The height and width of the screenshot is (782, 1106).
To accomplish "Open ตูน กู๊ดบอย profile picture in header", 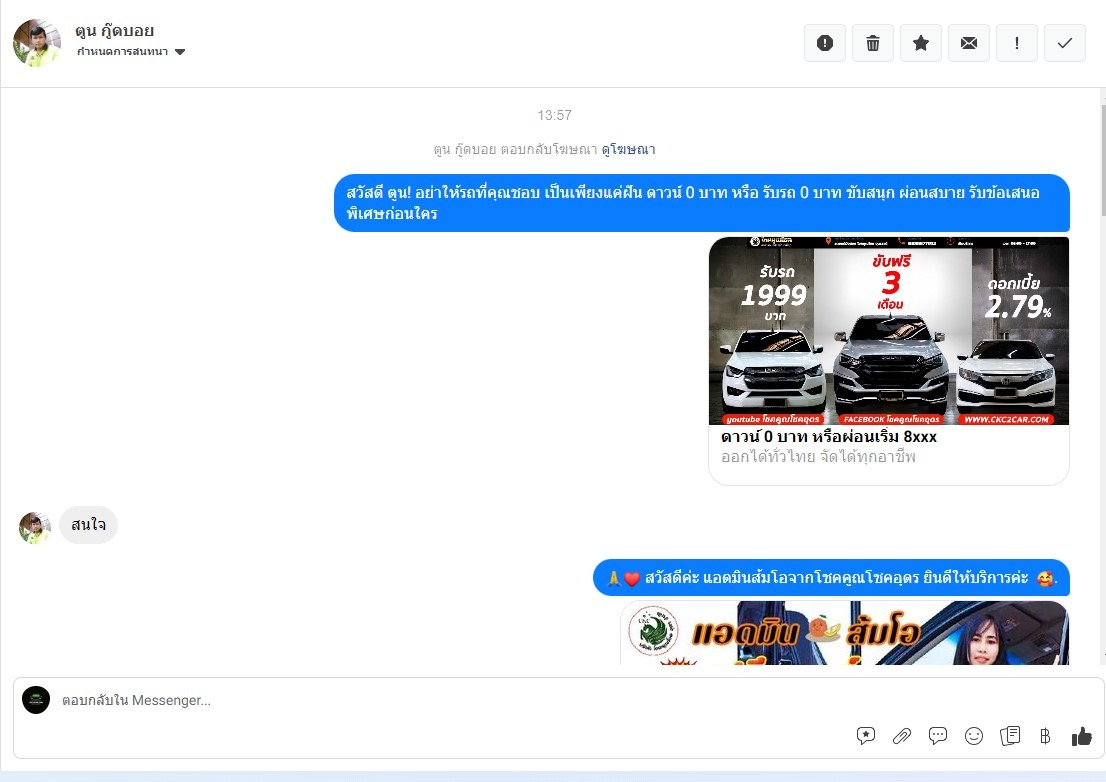I will [x=37, y=43].
